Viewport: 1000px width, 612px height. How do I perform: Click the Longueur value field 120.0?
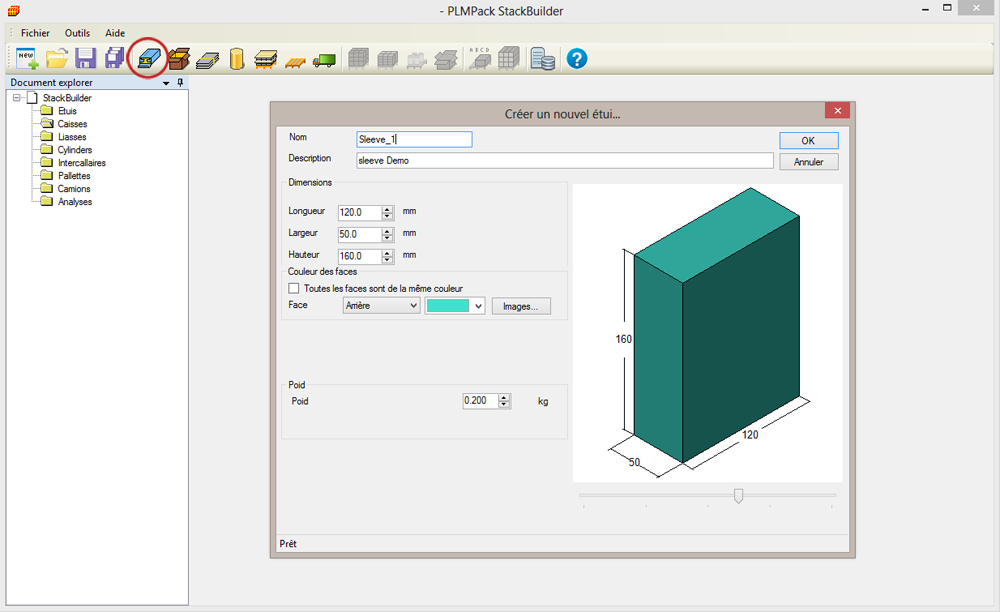(x=360, y=212)
